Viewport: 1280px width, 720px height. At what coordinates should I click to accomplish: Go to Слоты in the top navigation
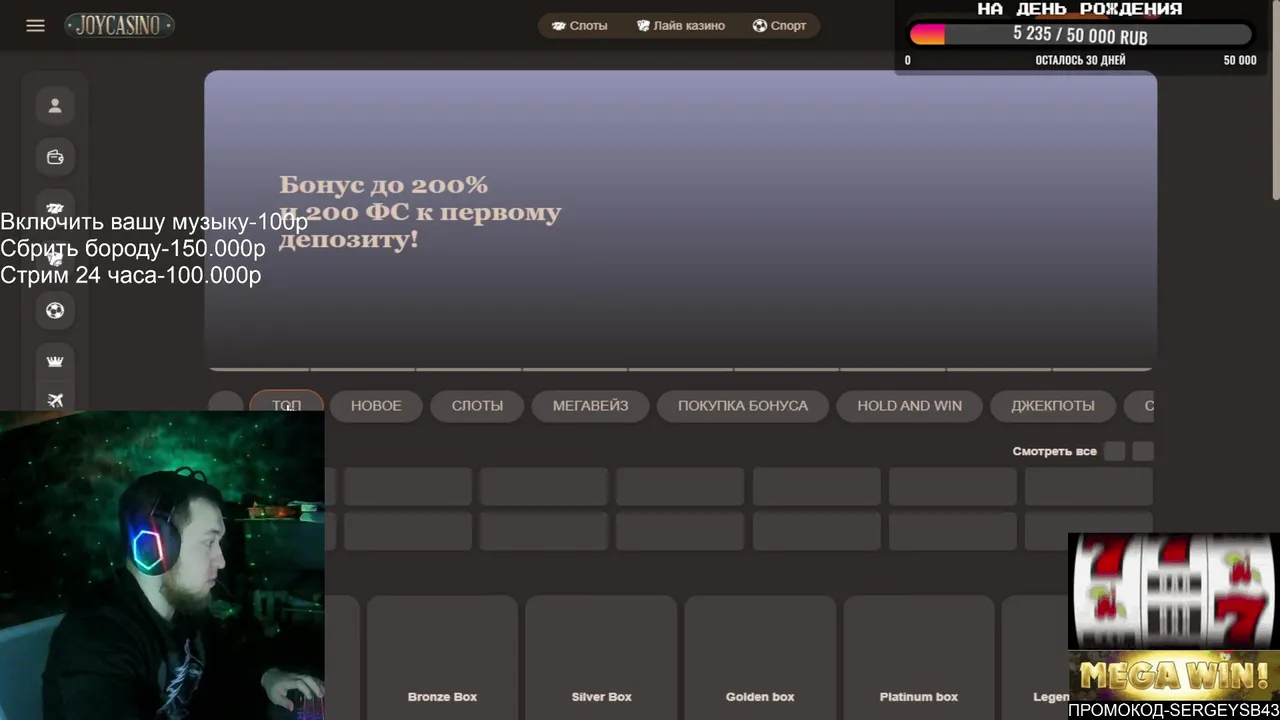580,26
